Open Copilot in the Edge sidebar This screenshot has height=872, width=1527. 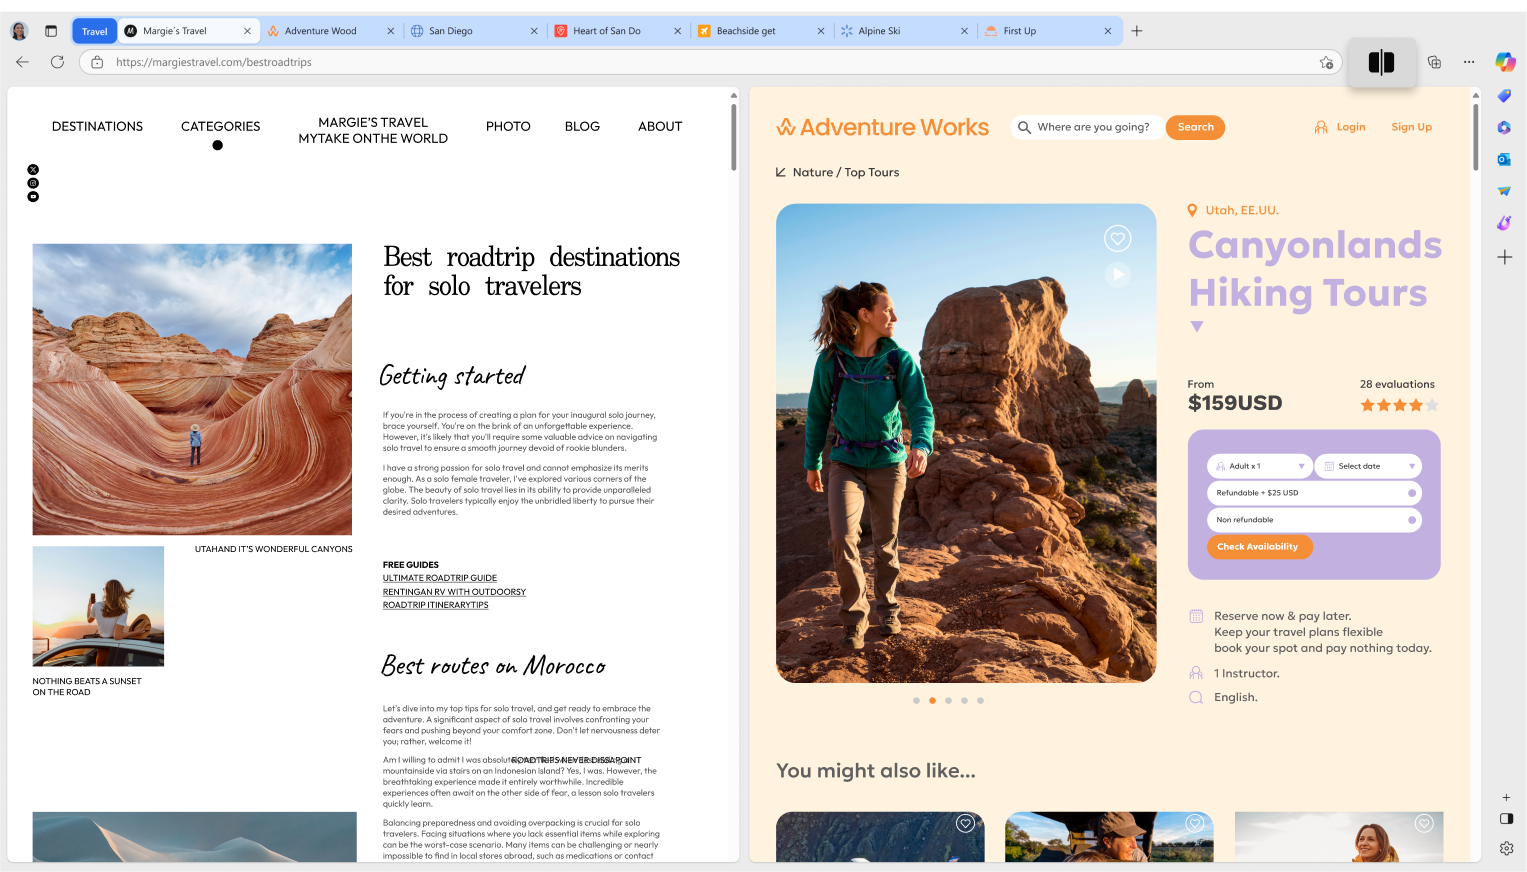point(1504,61)
